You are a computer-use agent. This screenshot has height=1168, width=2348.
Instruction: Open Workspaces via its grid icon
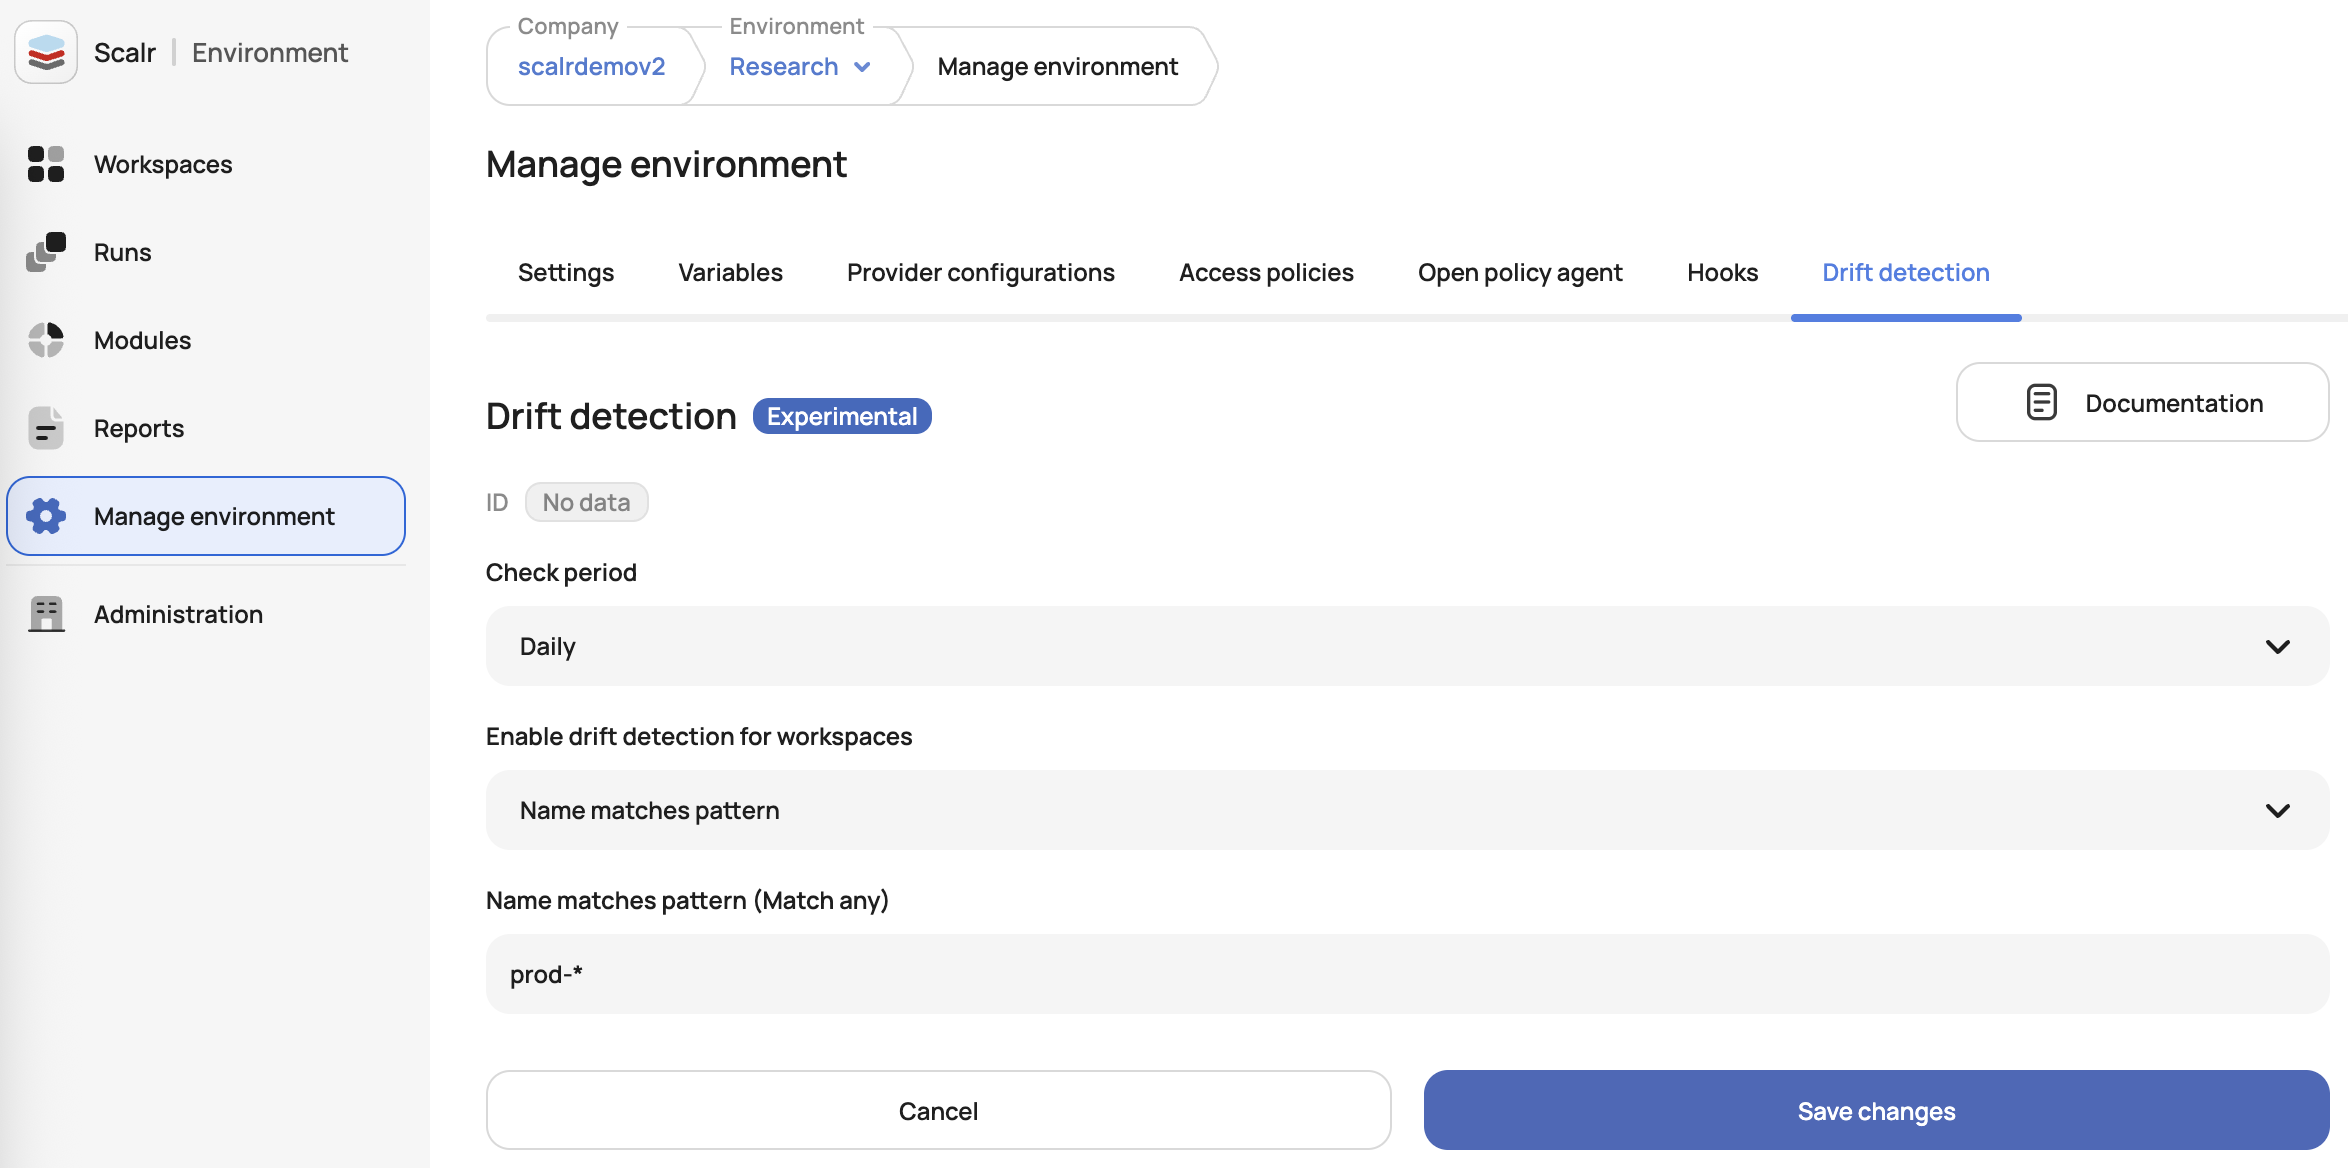pos(46,164)
